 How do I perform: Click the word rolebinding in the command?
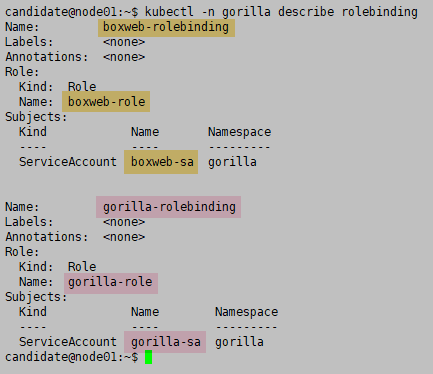[379, 12]
